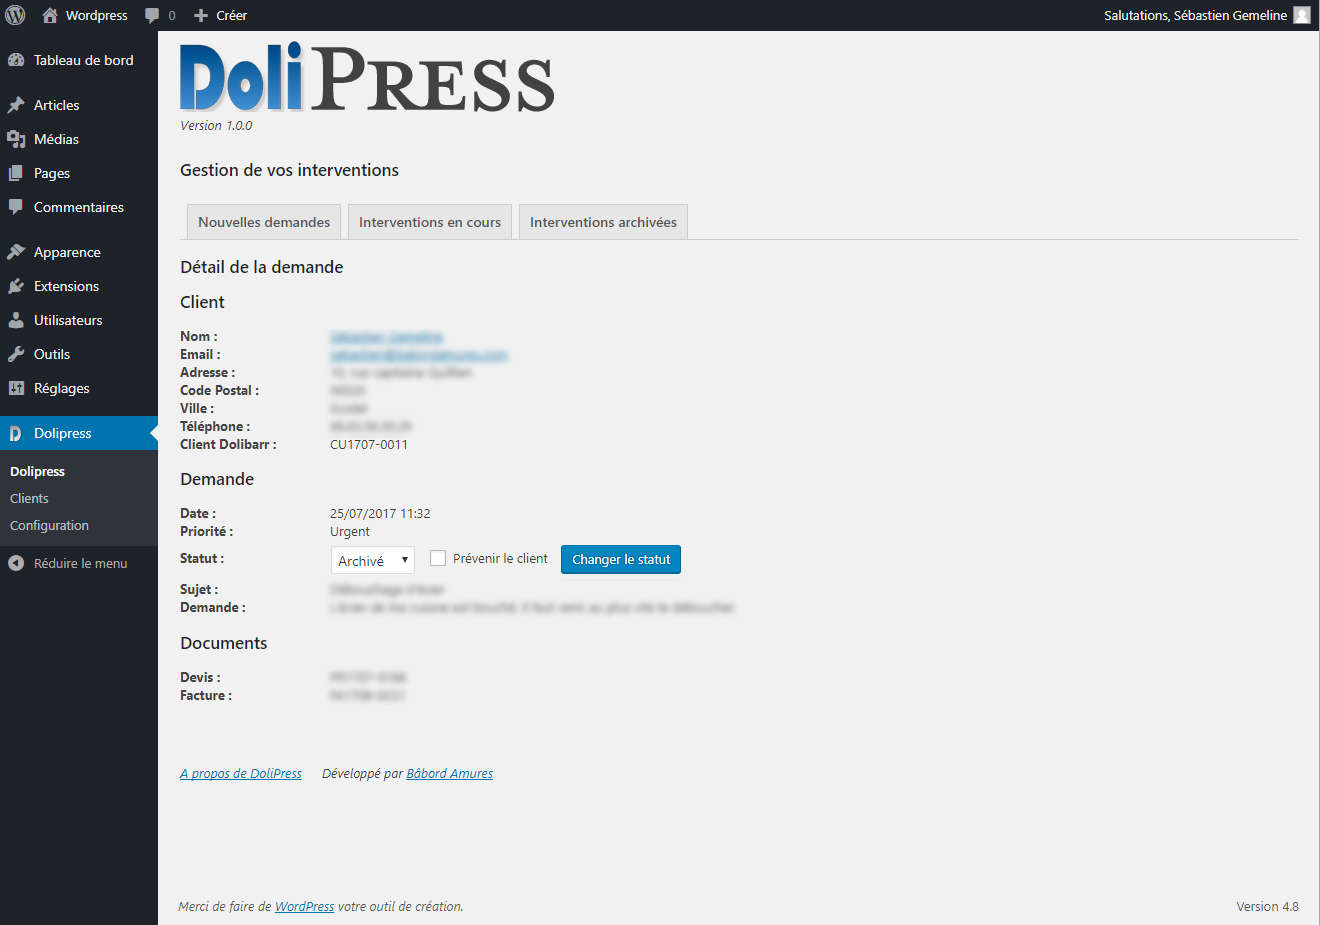Click the Changer le statut button
This screenshot has width=1320, height=925.
(x=621, y=560)
